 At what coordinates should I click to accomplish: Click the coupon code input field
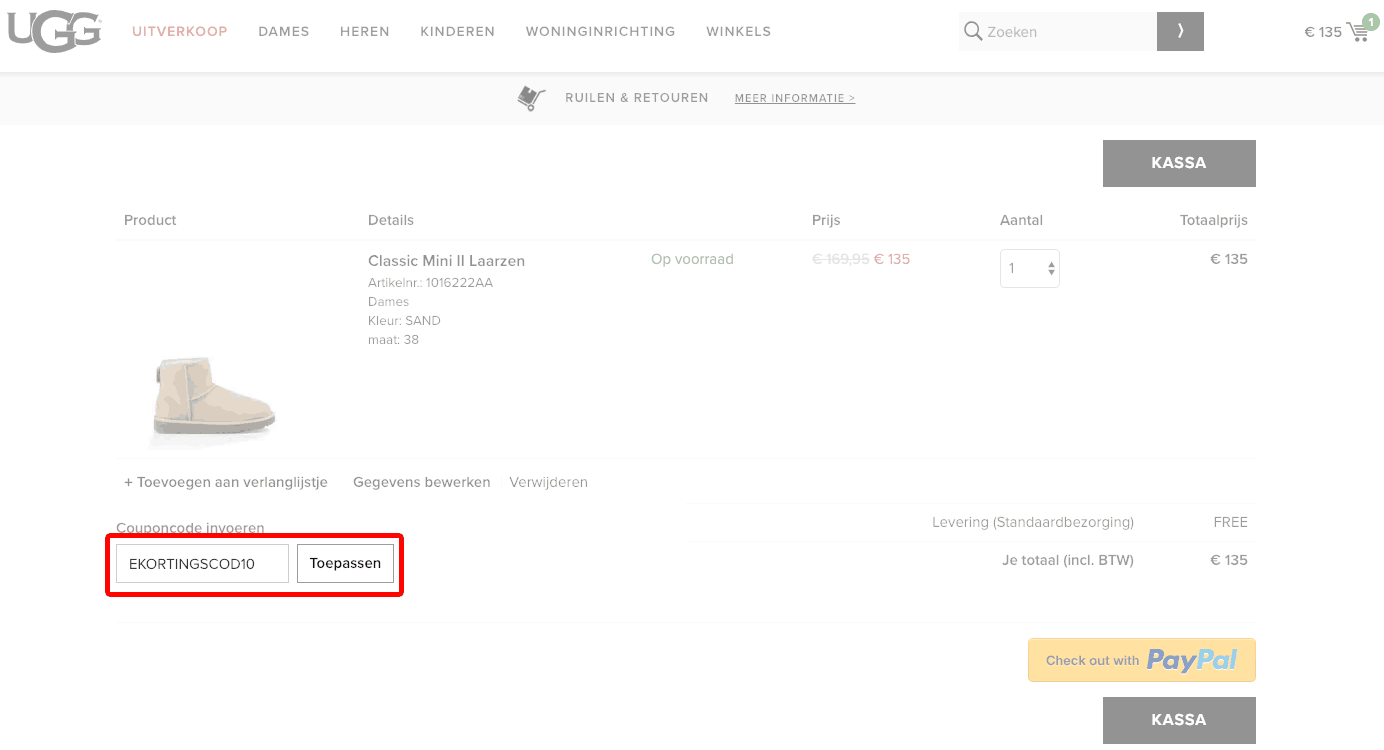point(203,564)
